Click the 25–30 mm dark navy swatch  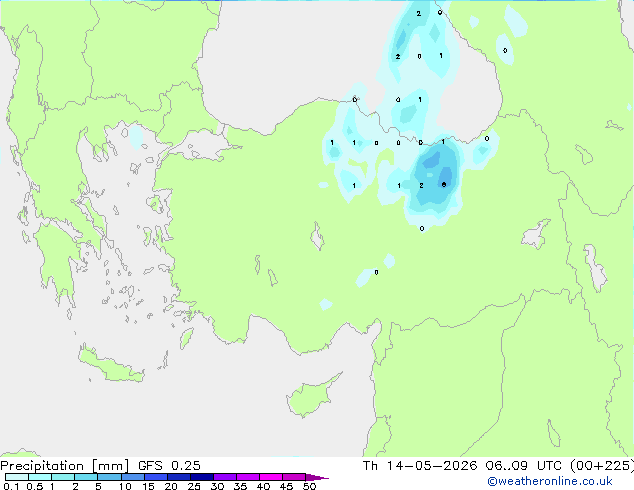pyautogui.click(x=202, y=477)
